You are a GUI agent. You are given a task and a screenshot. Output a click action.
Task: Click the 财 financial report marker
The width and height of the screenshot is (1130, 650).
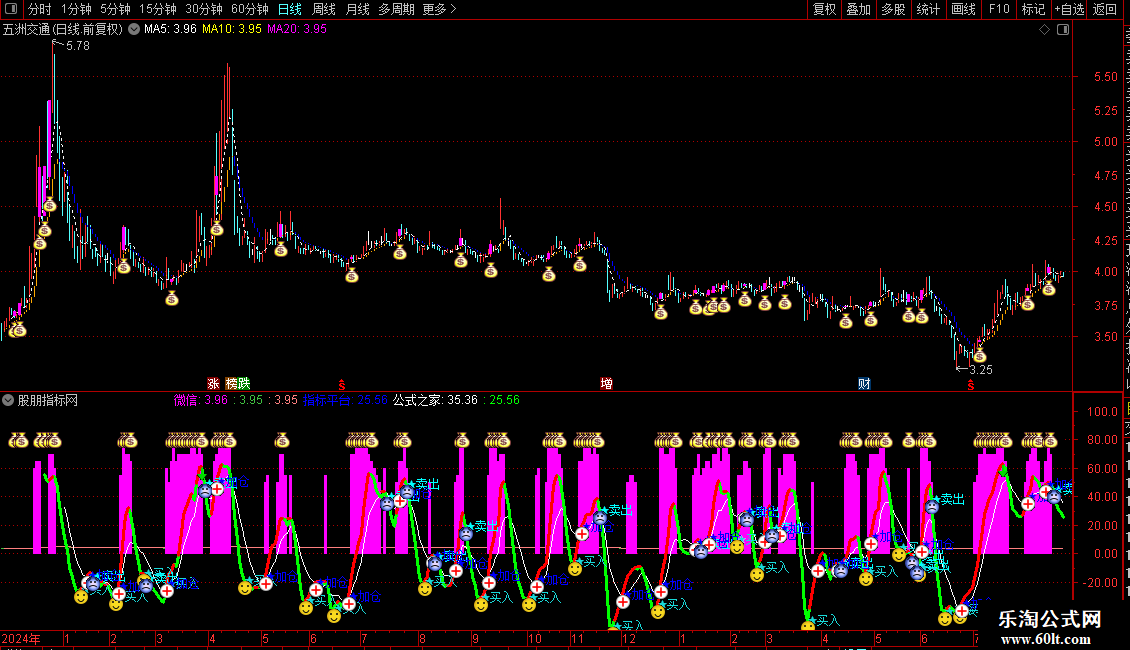click(x=864, y=383)
